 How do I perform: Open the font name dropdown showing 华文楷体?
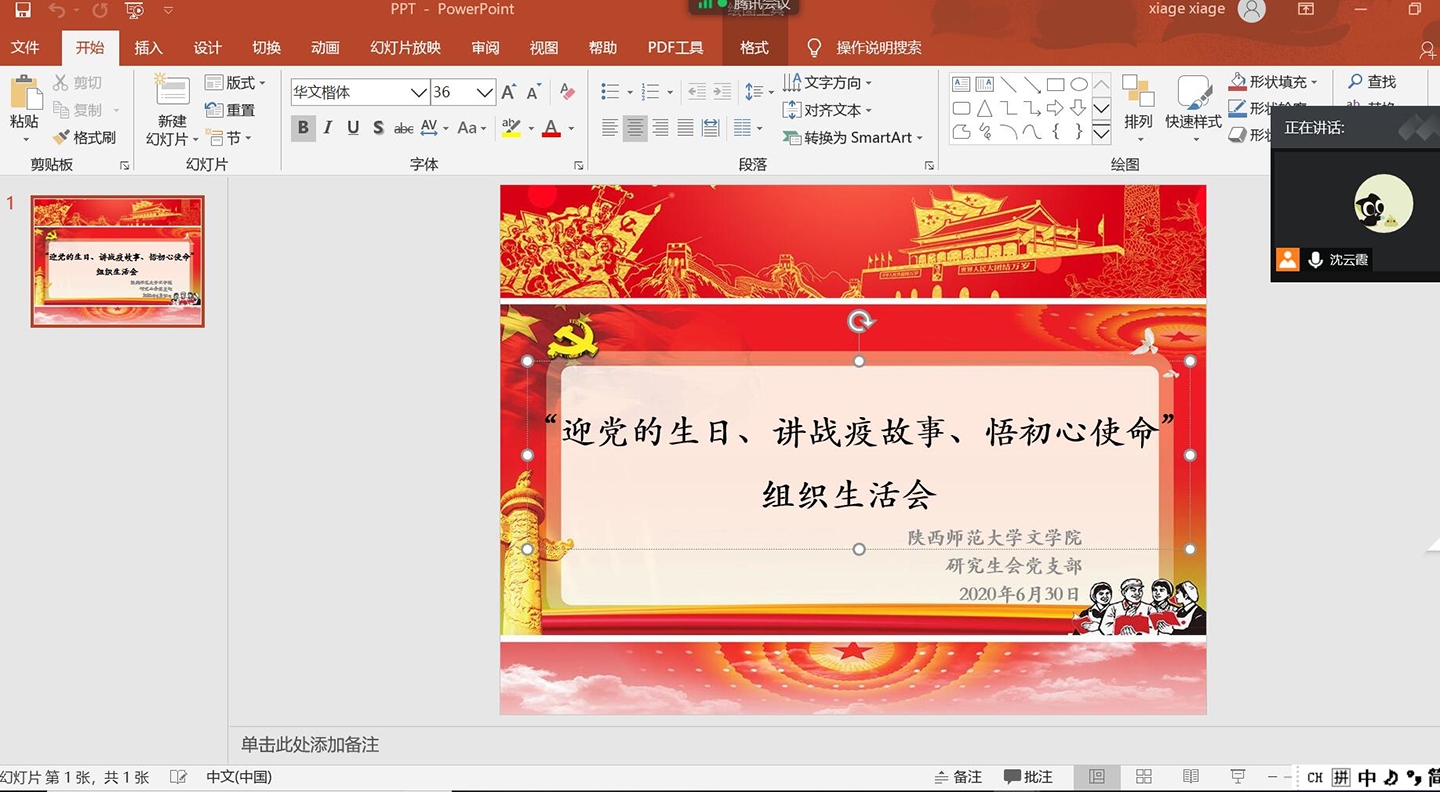(x=418, y=93)
